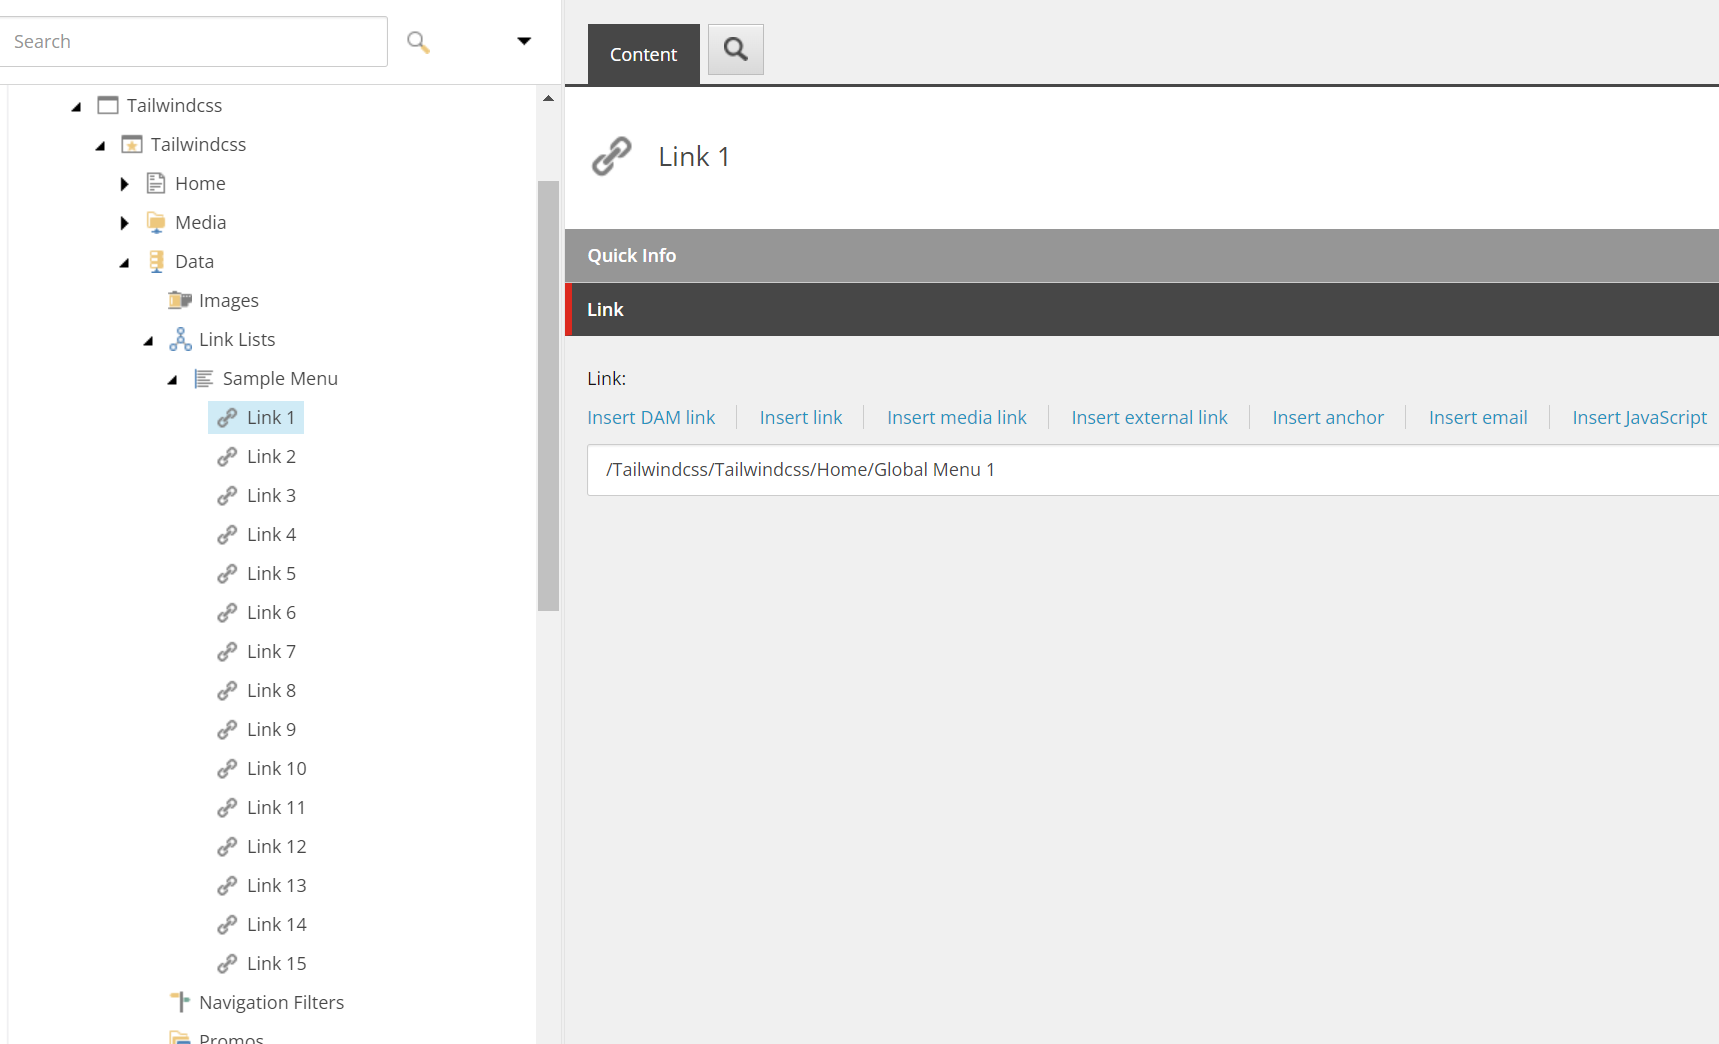Open the Content tab
Image resolution: width=1719 pixels, height=1044 pixels.
(x=643, y=54)
